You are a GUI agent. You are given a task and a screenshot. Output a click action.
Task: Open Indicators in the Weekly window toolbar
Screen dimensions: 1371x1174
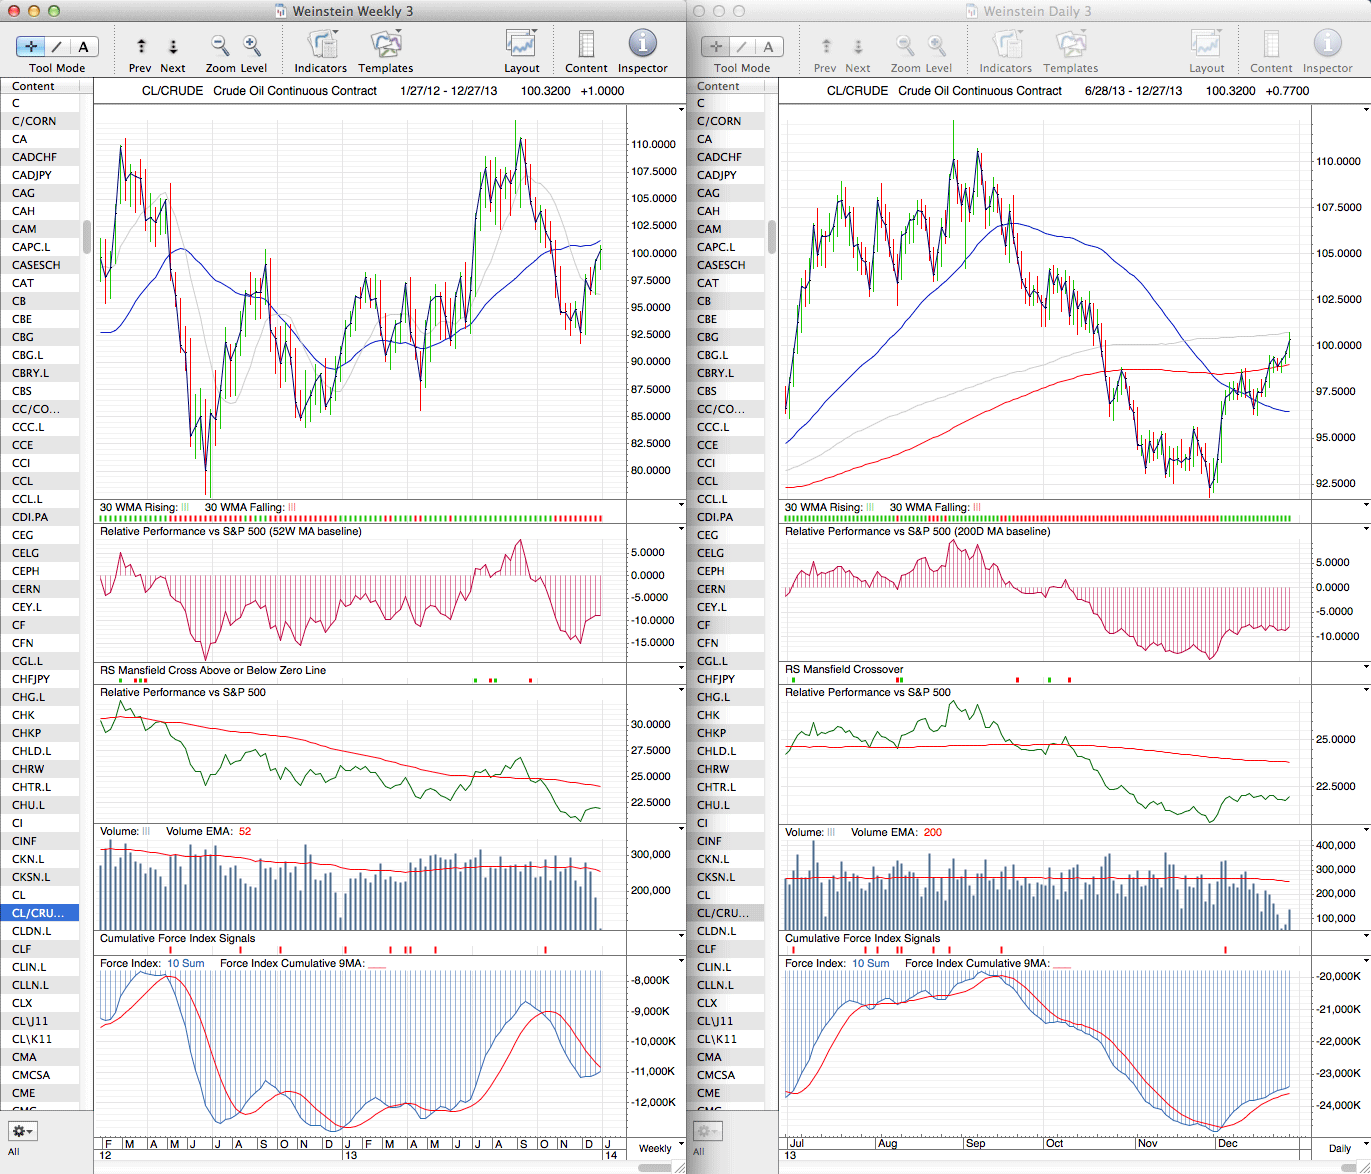click(x=321, y=45)
